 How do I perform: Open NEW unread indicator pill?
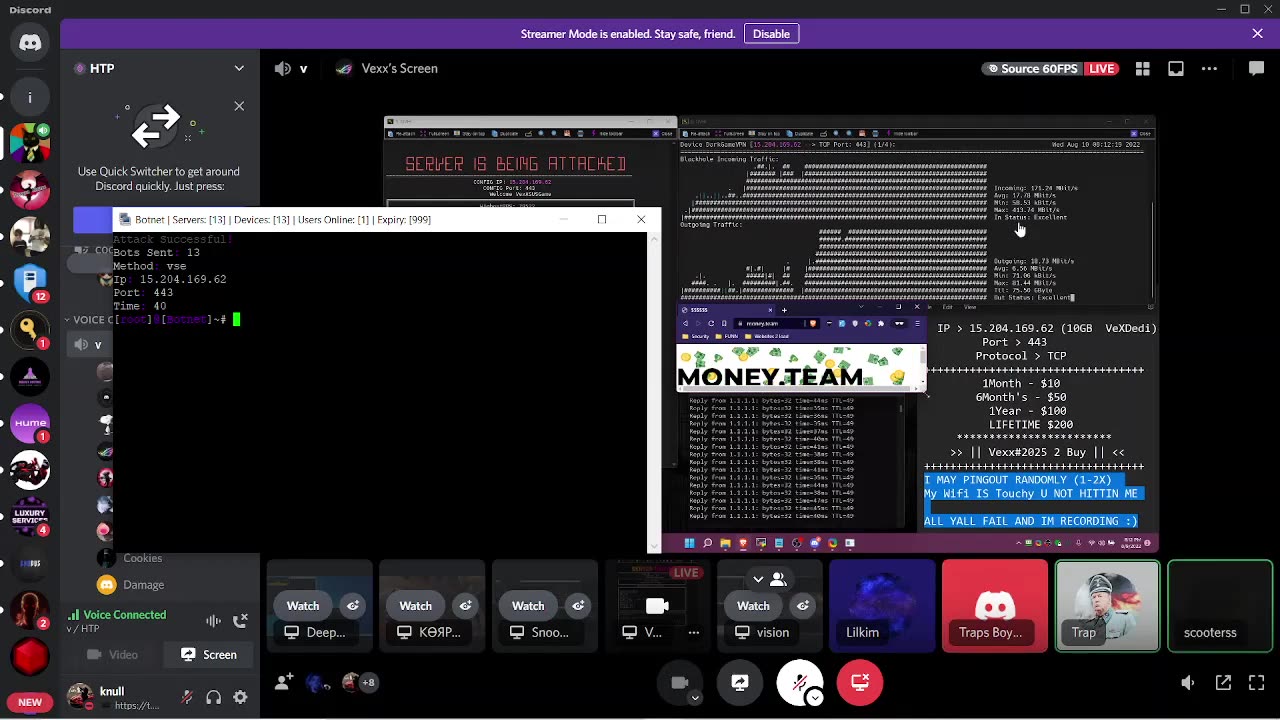tap(30, 702)
